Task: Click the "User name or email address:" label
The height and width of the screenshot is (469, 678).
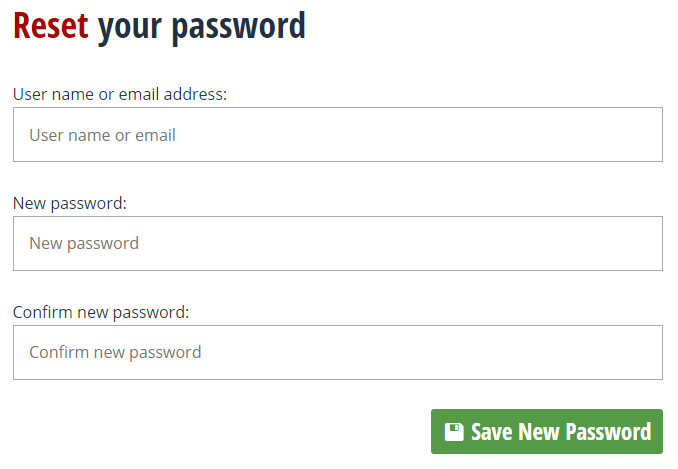Action: tap(120, 94)
